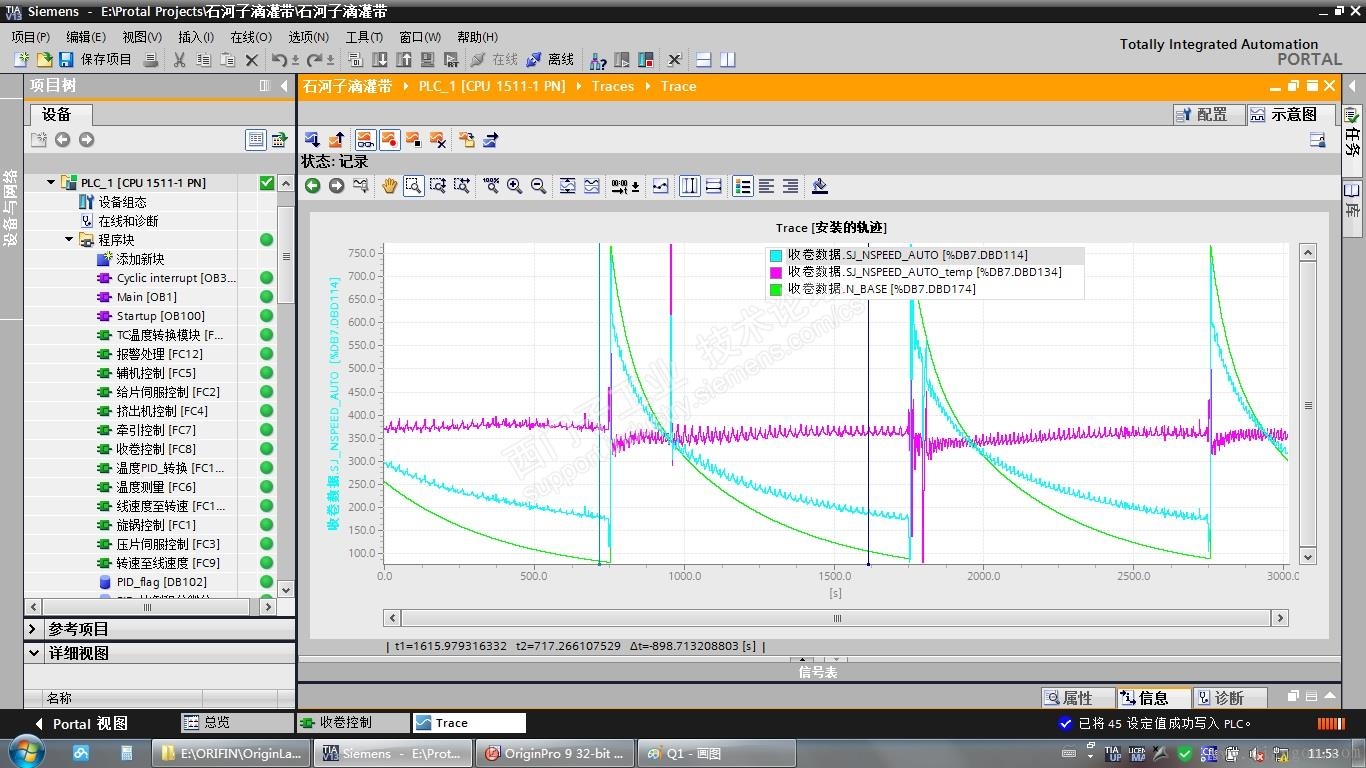This screenshot has width=1366, height=768.
Task: Switch to the 示意图 tab
Action: point(1291,114)
